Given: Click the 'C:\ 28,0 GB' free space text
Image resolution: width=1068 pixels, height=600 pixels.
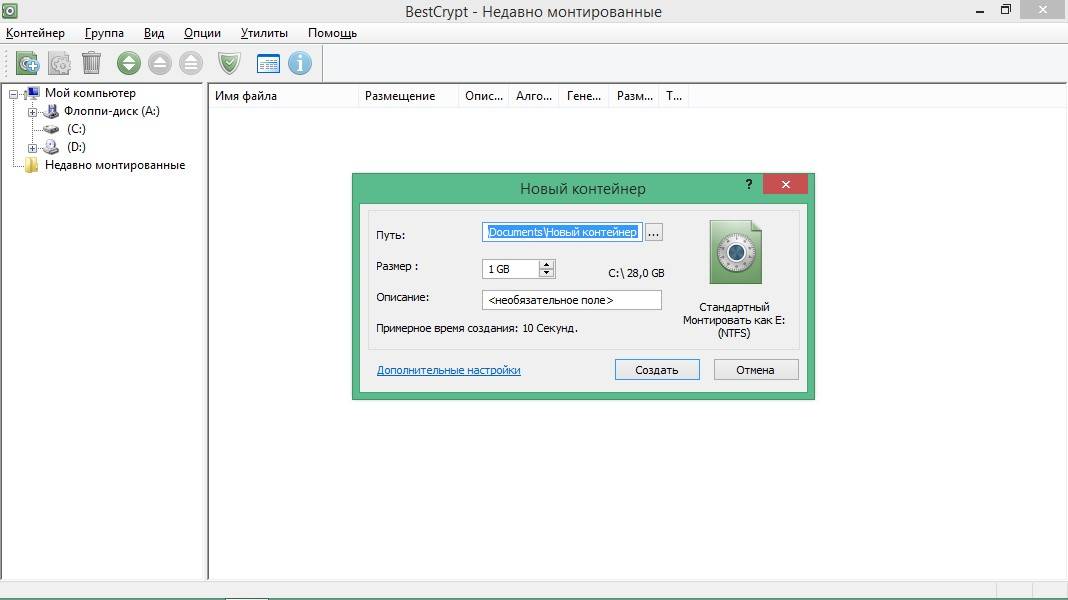Looking at the screenshot, I should 636,273.
